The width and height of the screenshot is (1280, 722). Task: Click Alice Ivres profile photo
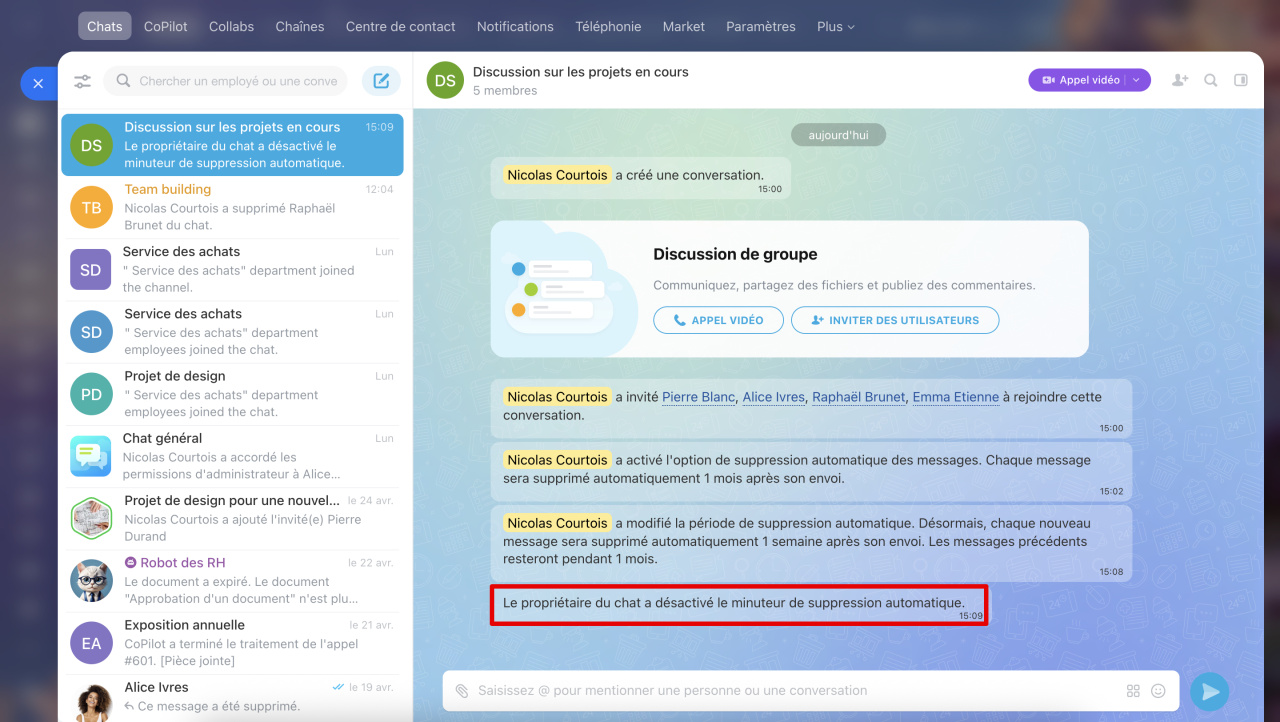[x=91, y=702]
